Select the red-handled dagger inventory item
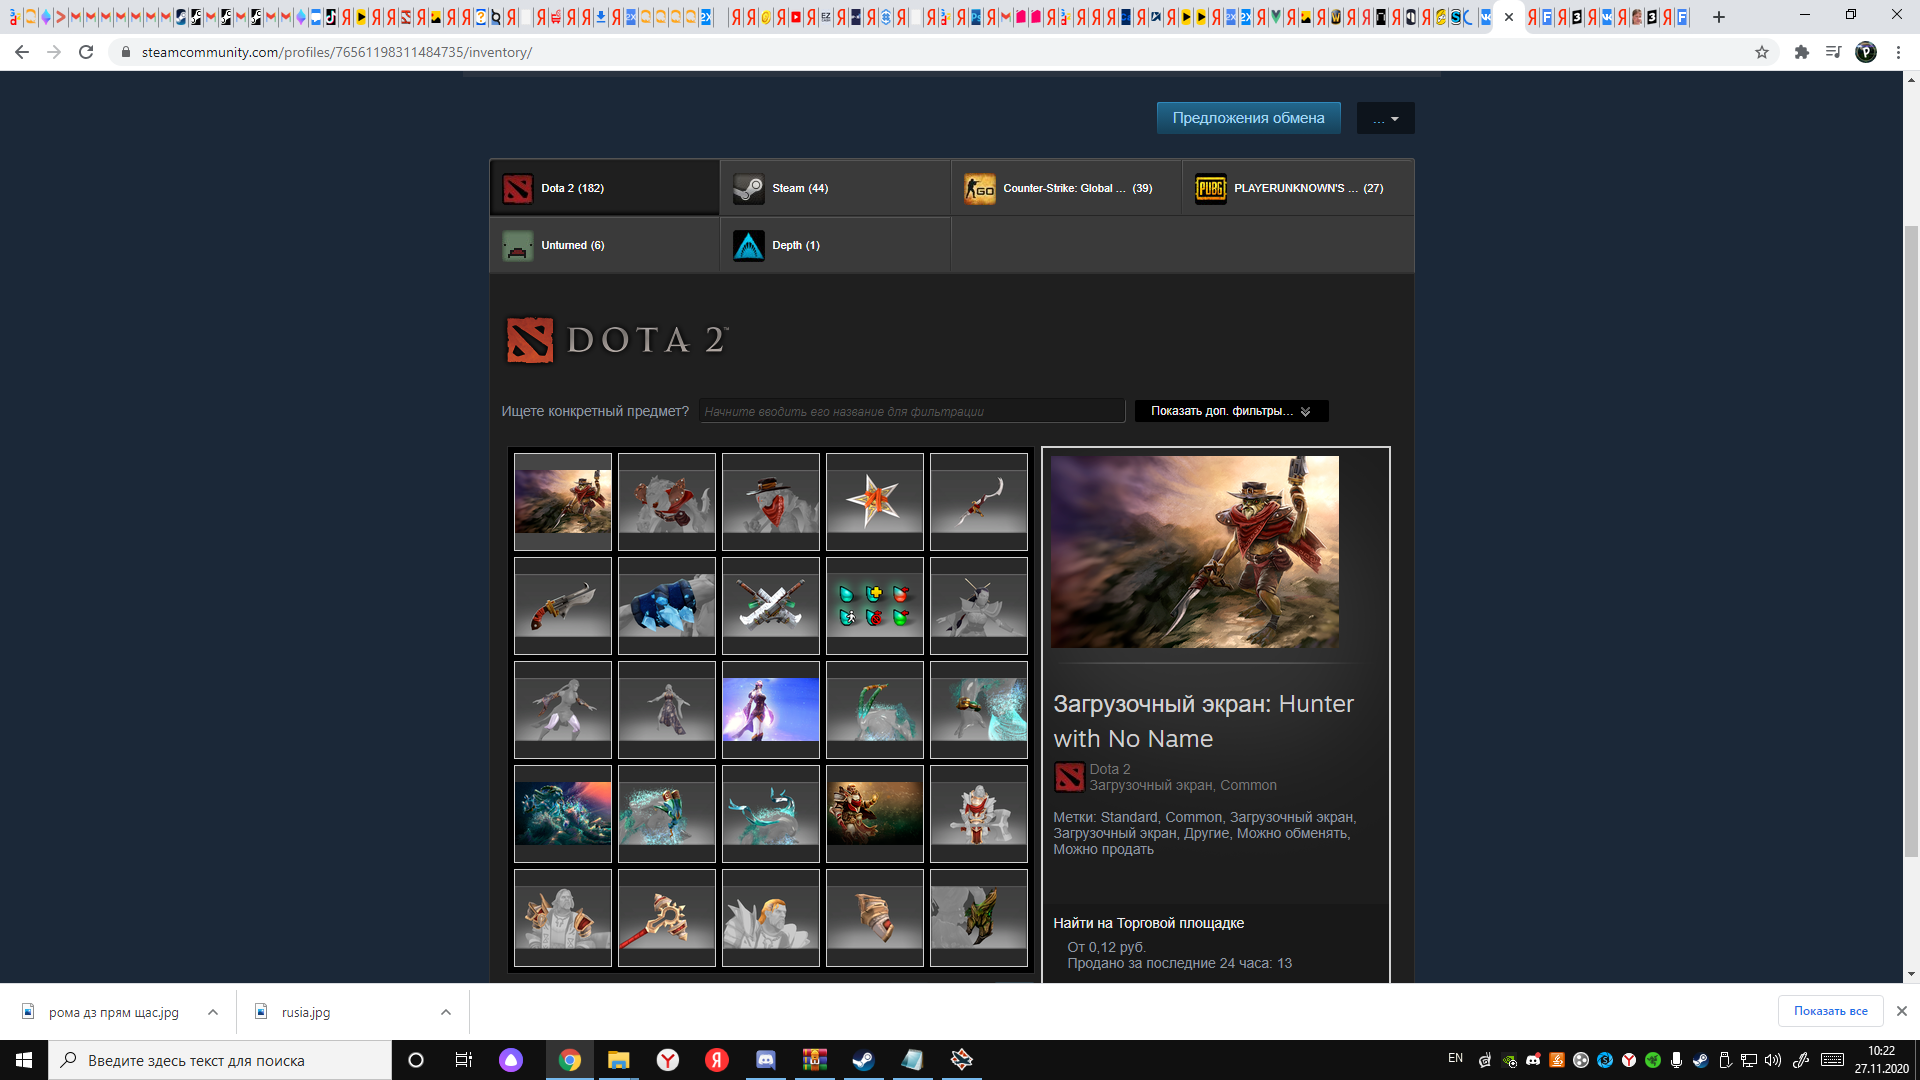 [x=563, y=606]
